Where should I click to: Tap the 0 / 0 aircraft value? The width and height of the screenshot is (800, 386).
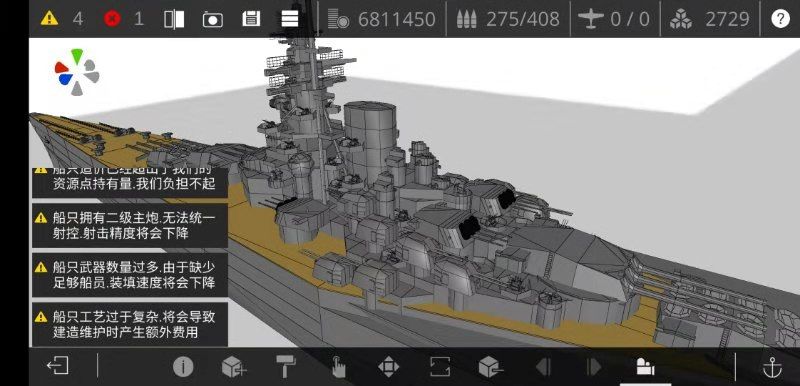[x=630, y=19]
